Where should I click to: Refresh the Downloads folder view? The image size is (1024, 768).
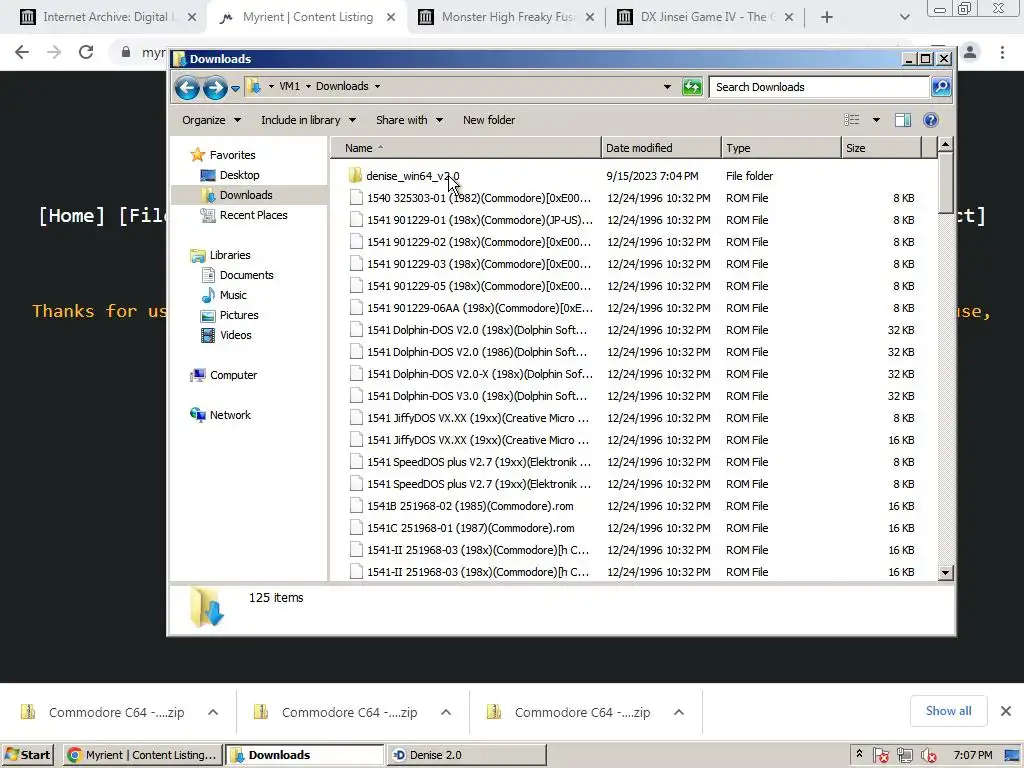click(x=692, y=86)
